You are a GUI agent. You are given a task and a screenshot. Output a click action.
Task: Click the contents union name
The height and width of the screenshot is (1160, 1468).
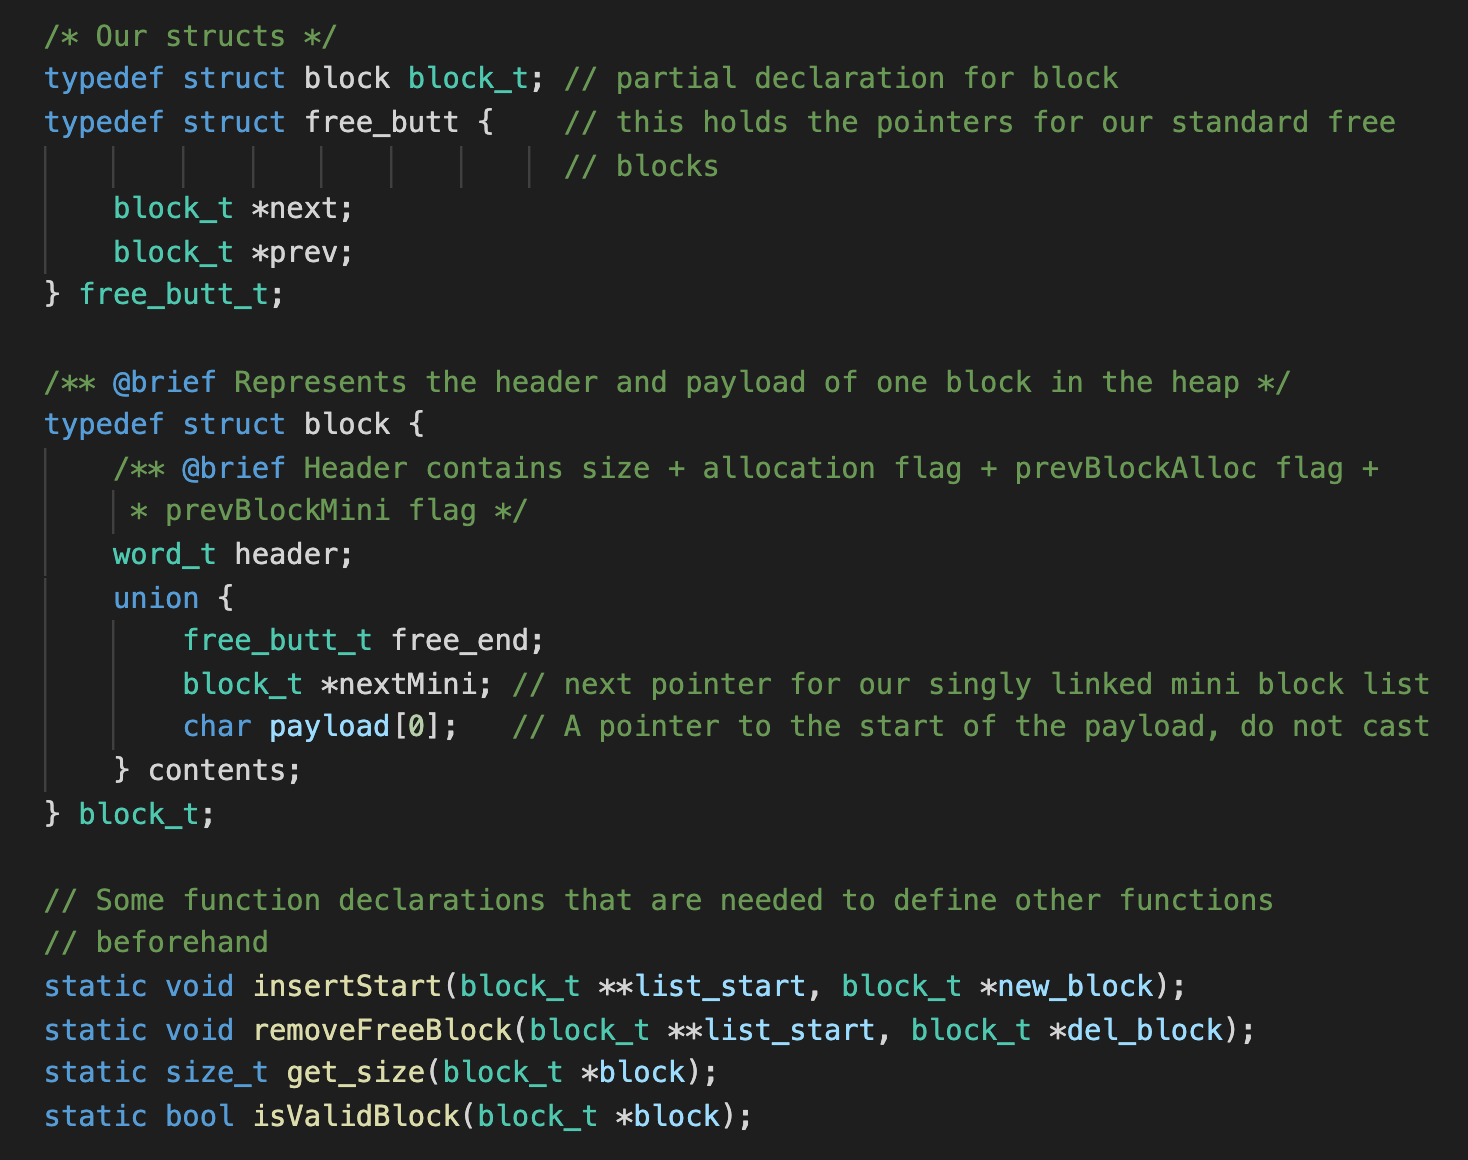[217, 770]
